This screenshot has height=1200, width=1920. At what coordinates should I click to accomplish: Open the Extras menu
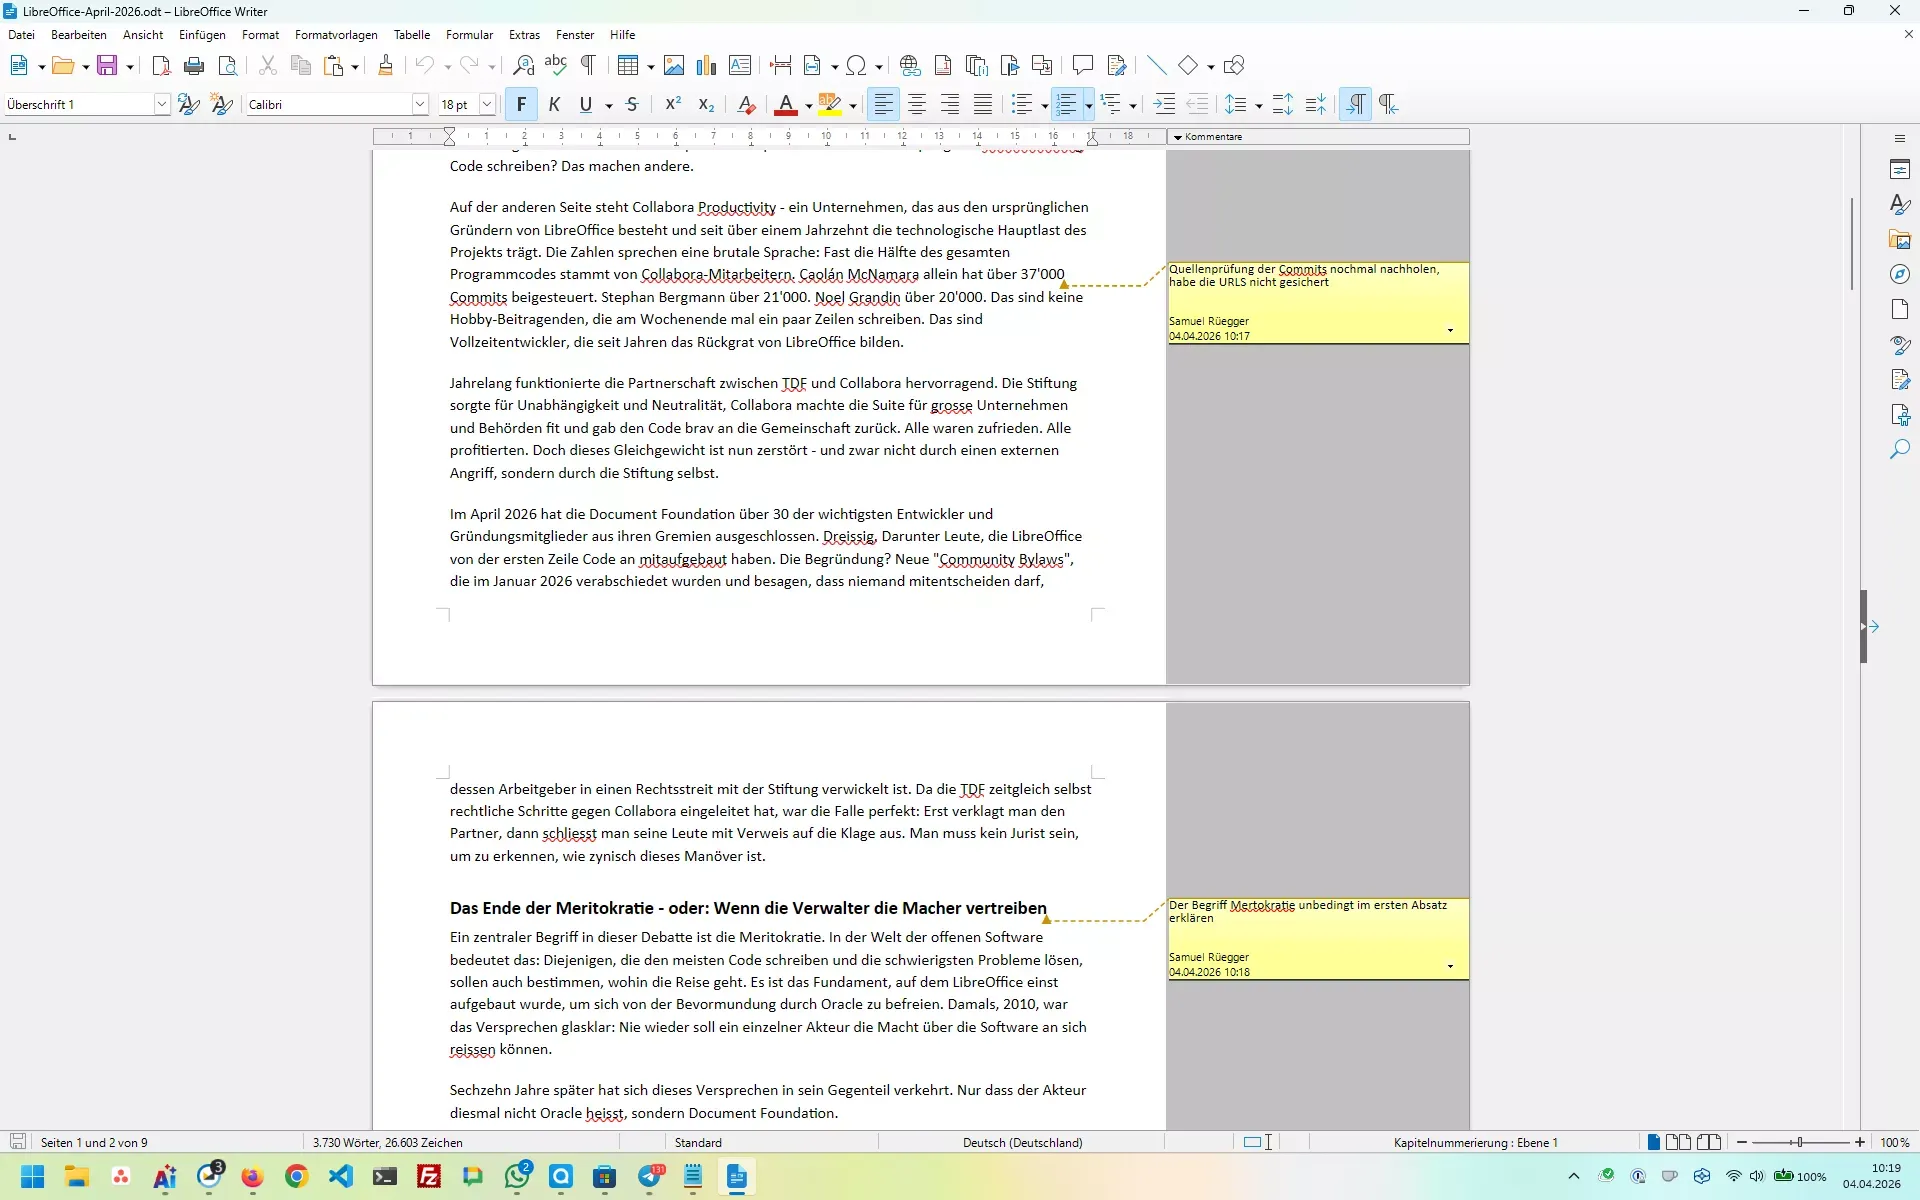(524, 35)
